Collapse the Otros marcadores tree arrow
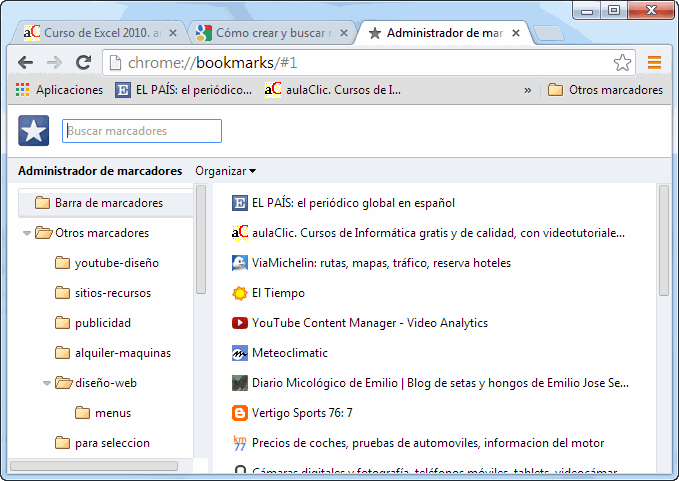Viewport: 679px width, 481px height. pos(26,233)
